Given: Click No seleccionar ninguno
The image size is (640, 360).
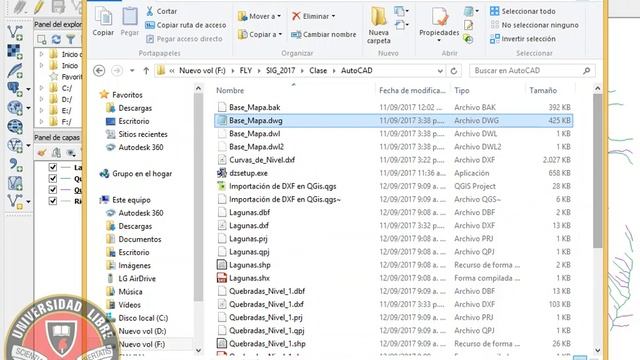Looking at the screenshot, I should click(x=534, y=25).
